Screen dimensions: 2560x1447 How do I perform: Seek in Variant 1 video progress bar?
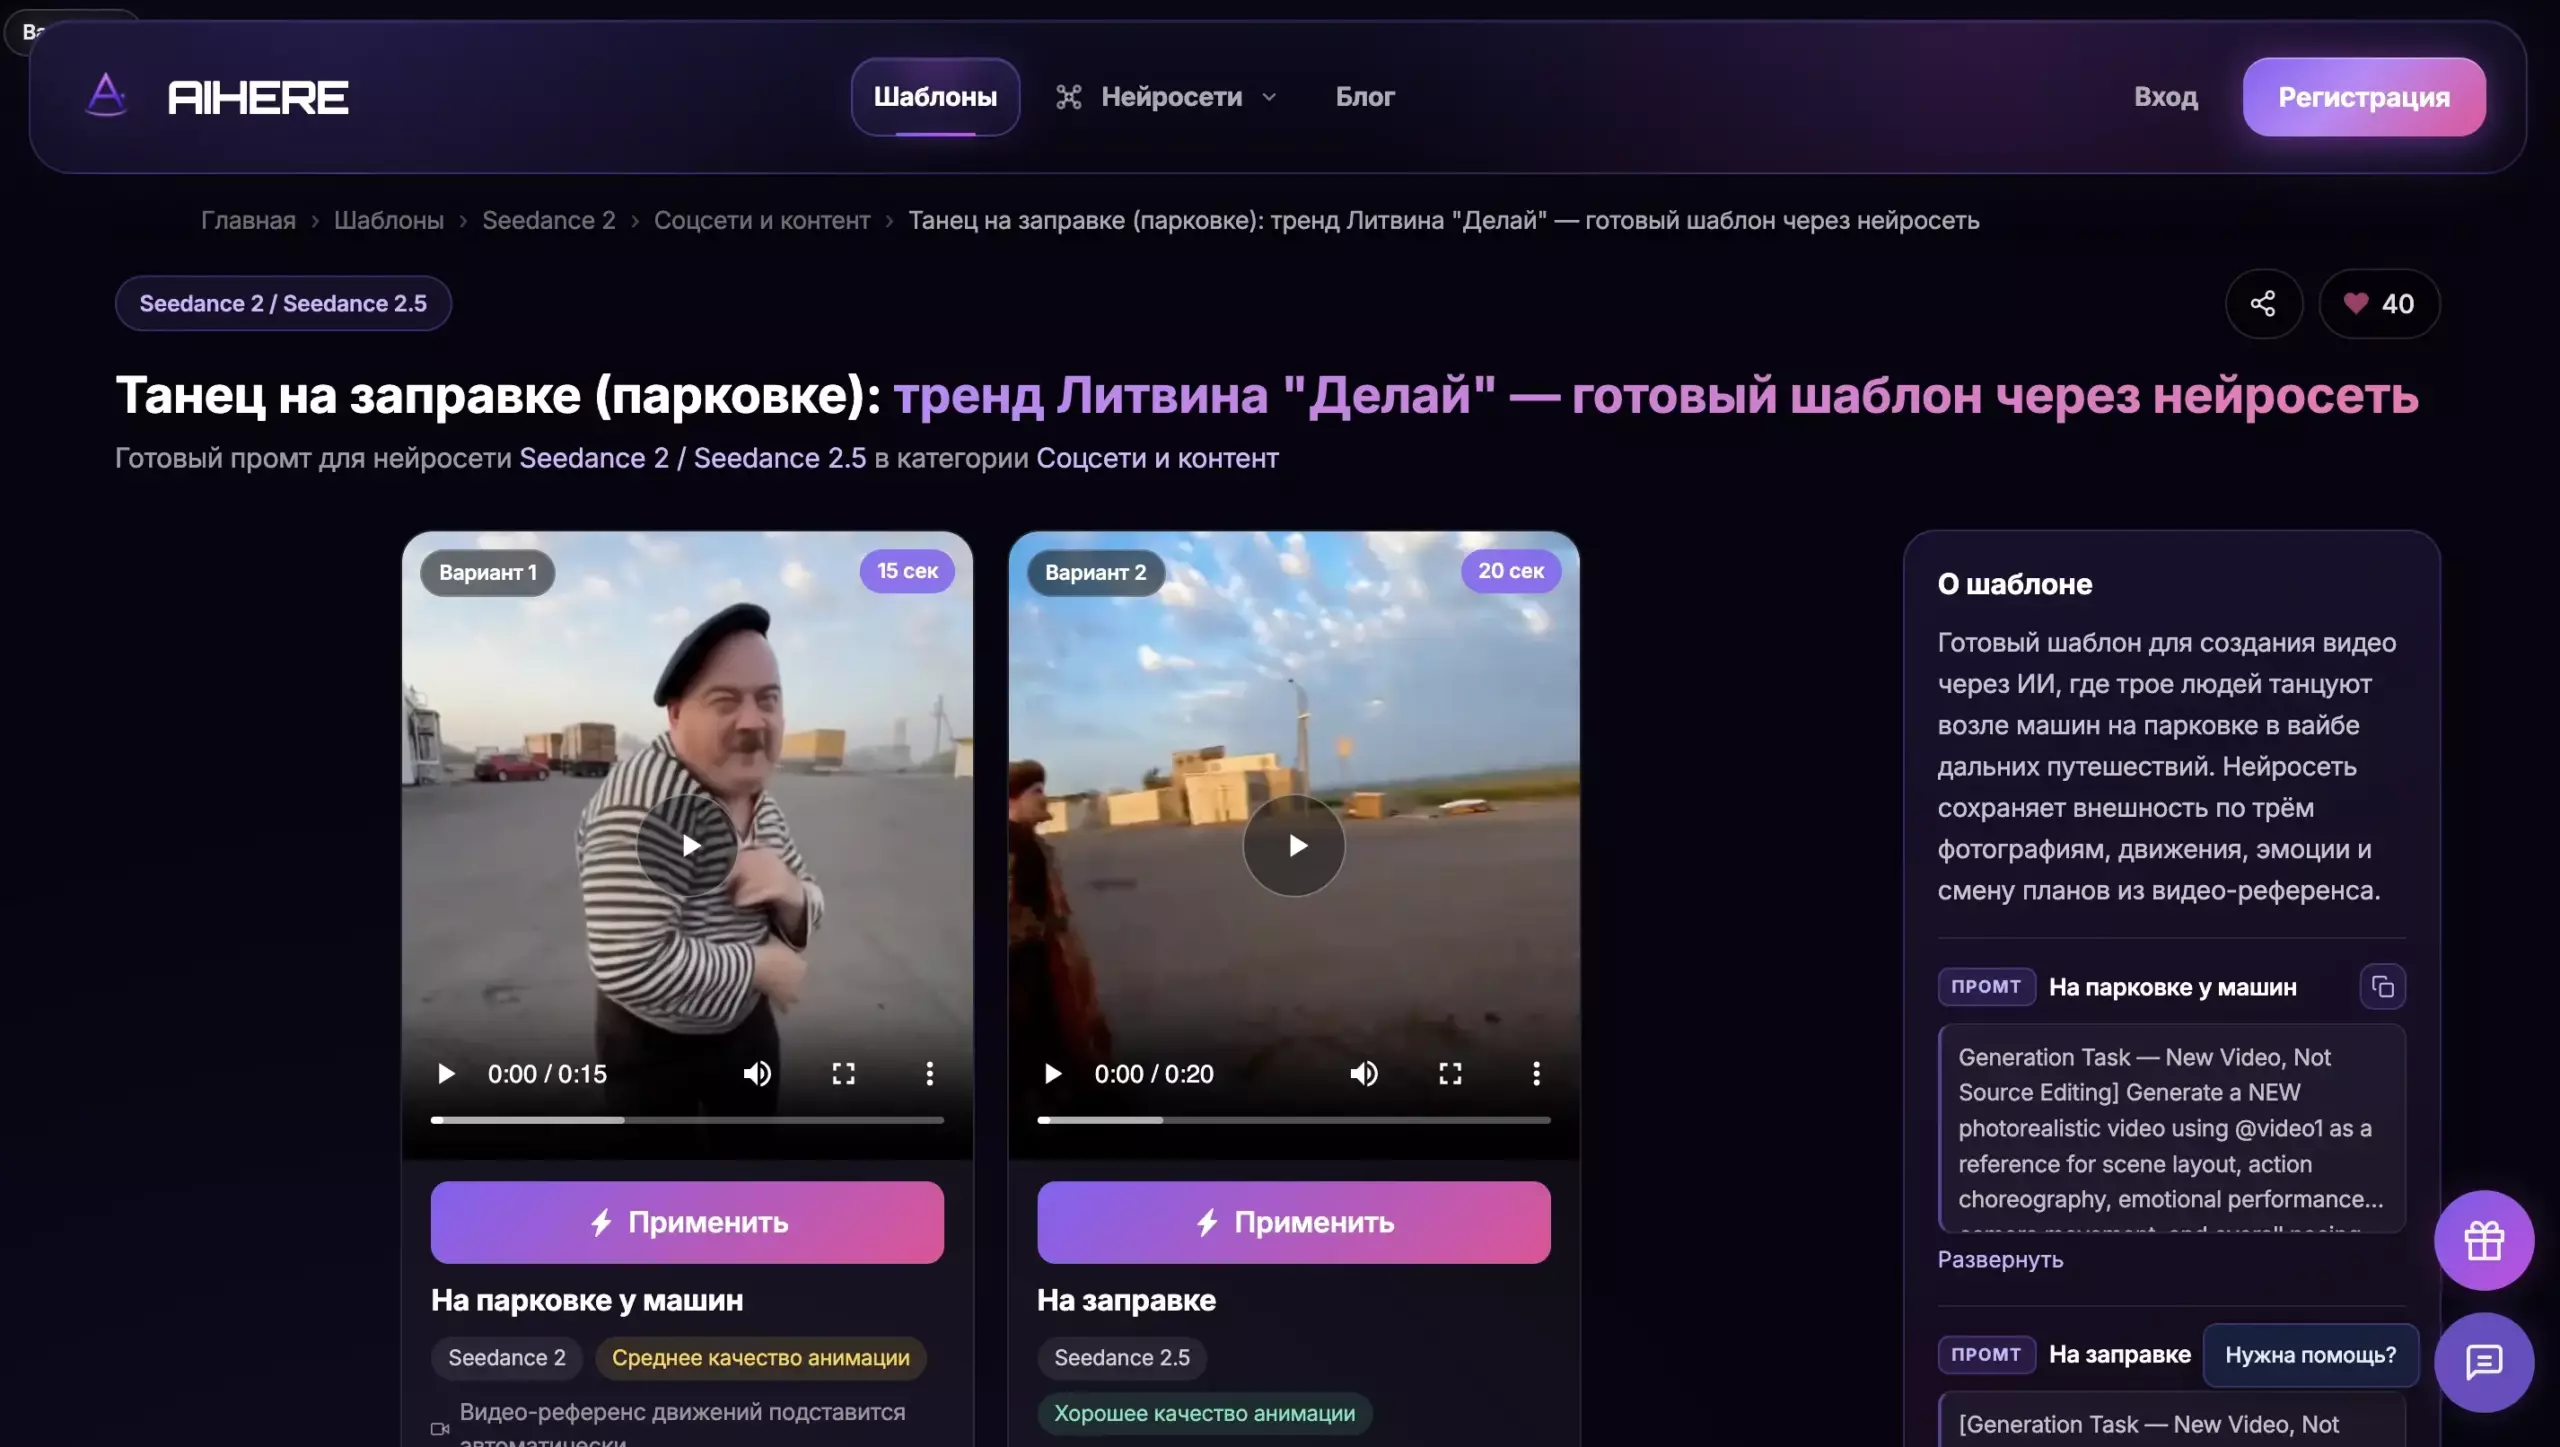(687, 1120)
